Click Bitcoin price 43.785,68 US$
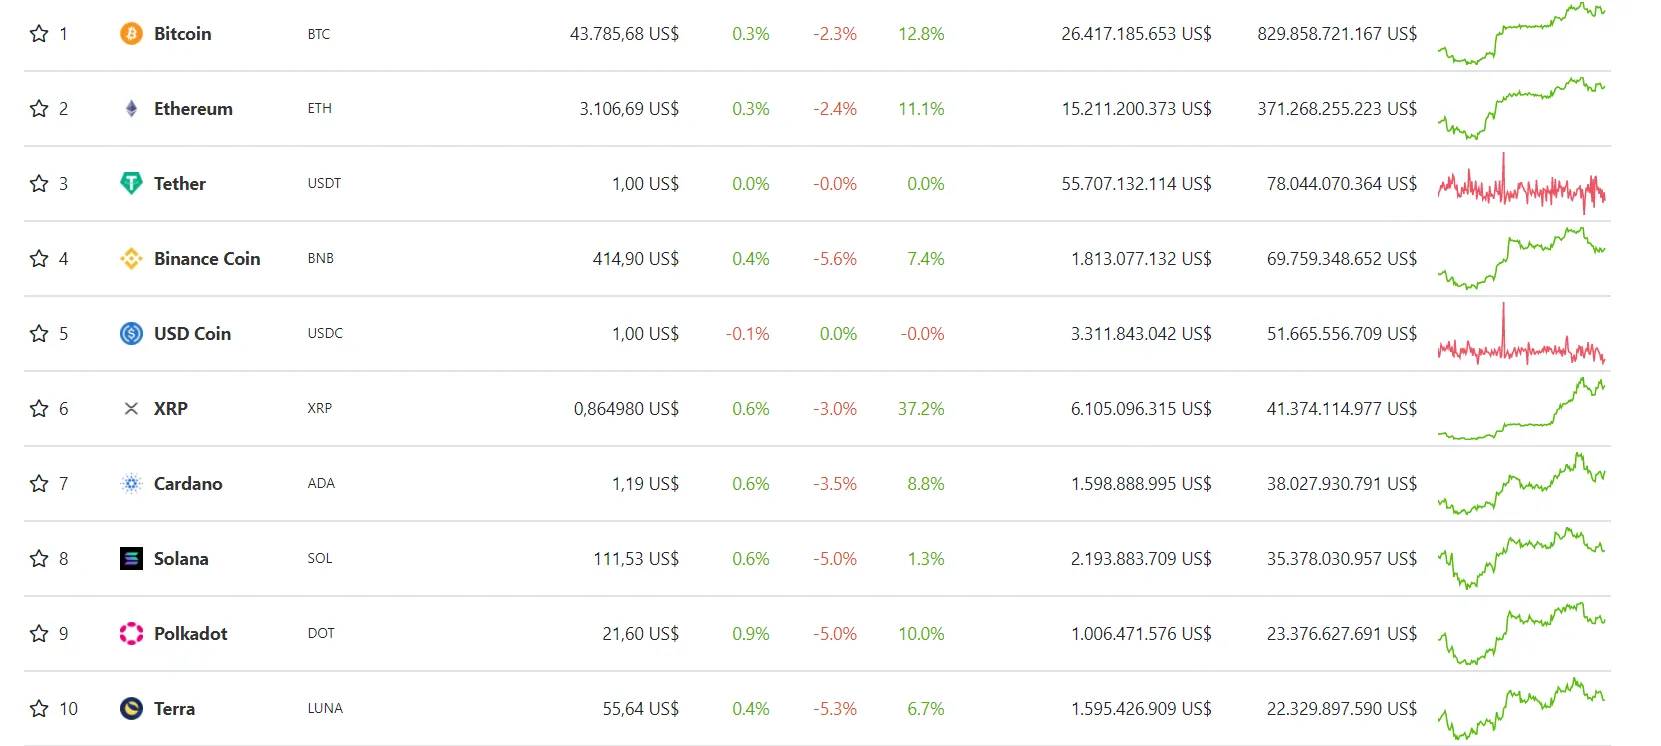This screenshot has height=746, width=1661. coord(624,34)
